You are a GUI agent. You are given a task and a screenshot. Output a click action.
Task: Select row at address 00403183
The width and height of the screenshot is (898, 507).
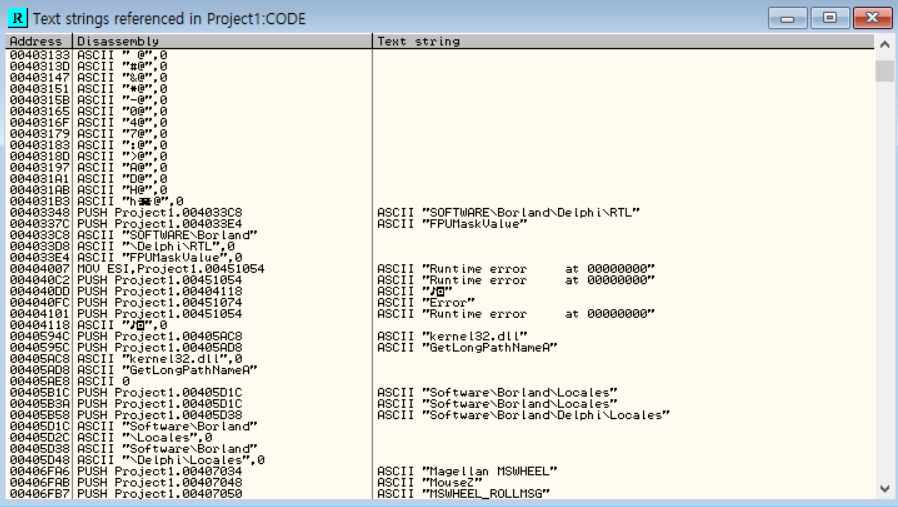tap(440, 145)
